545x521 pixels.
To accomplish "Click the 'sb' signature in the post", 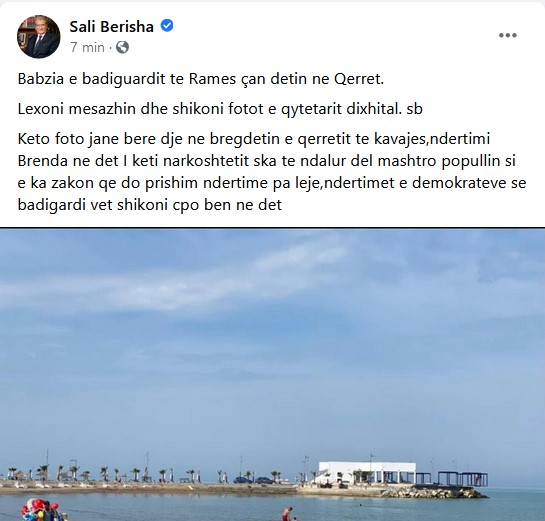I will (x=414, y=109).
